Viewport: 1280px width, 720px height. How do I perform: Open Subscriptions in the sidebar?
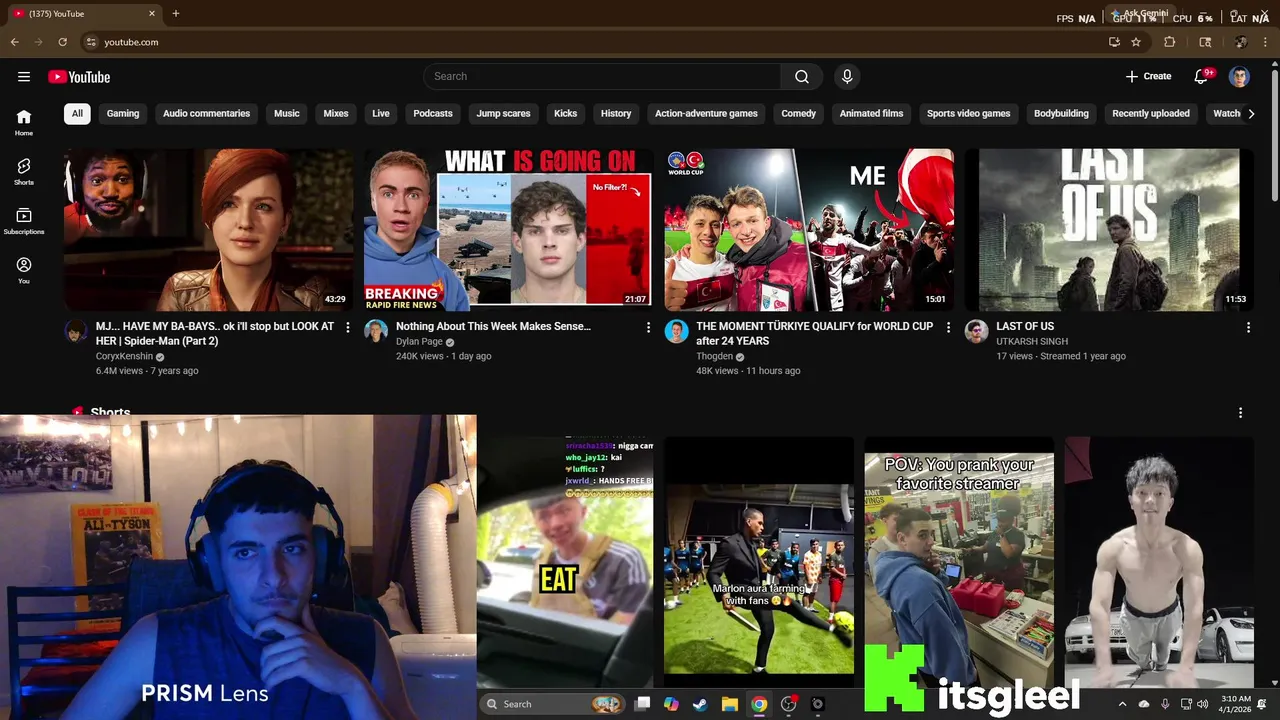[x=24, y=221]
